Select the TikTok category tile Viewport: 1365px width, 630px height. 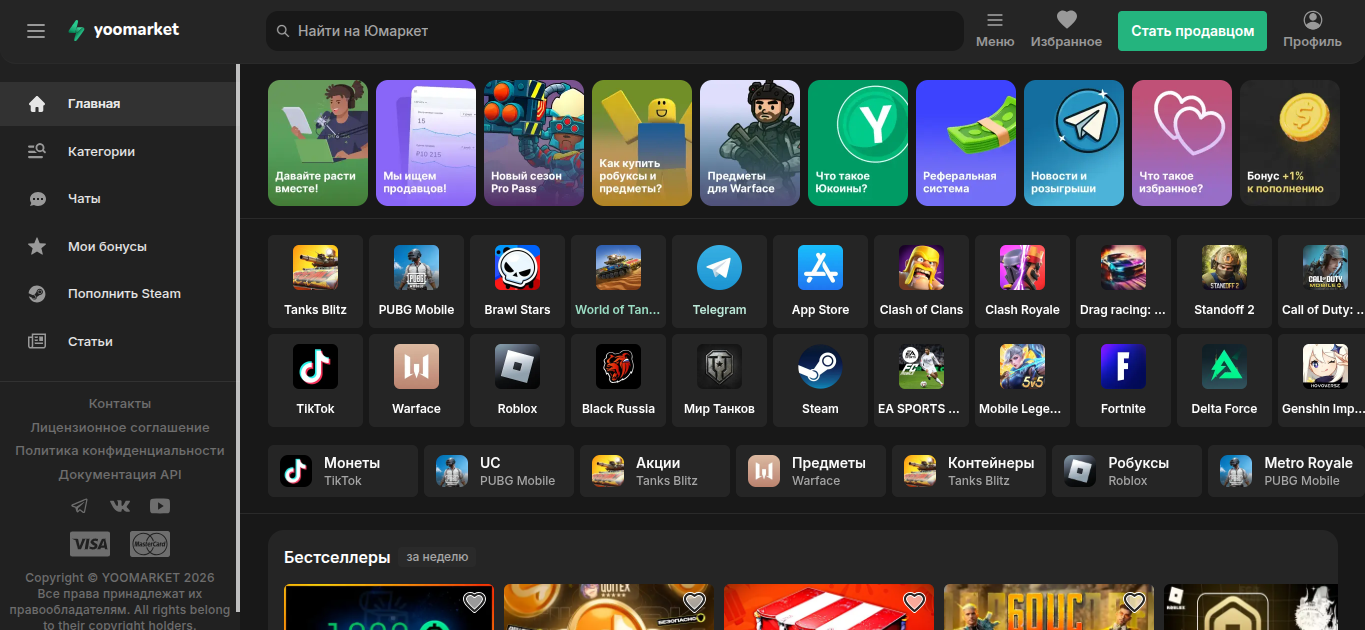click(x=315, y=380)
